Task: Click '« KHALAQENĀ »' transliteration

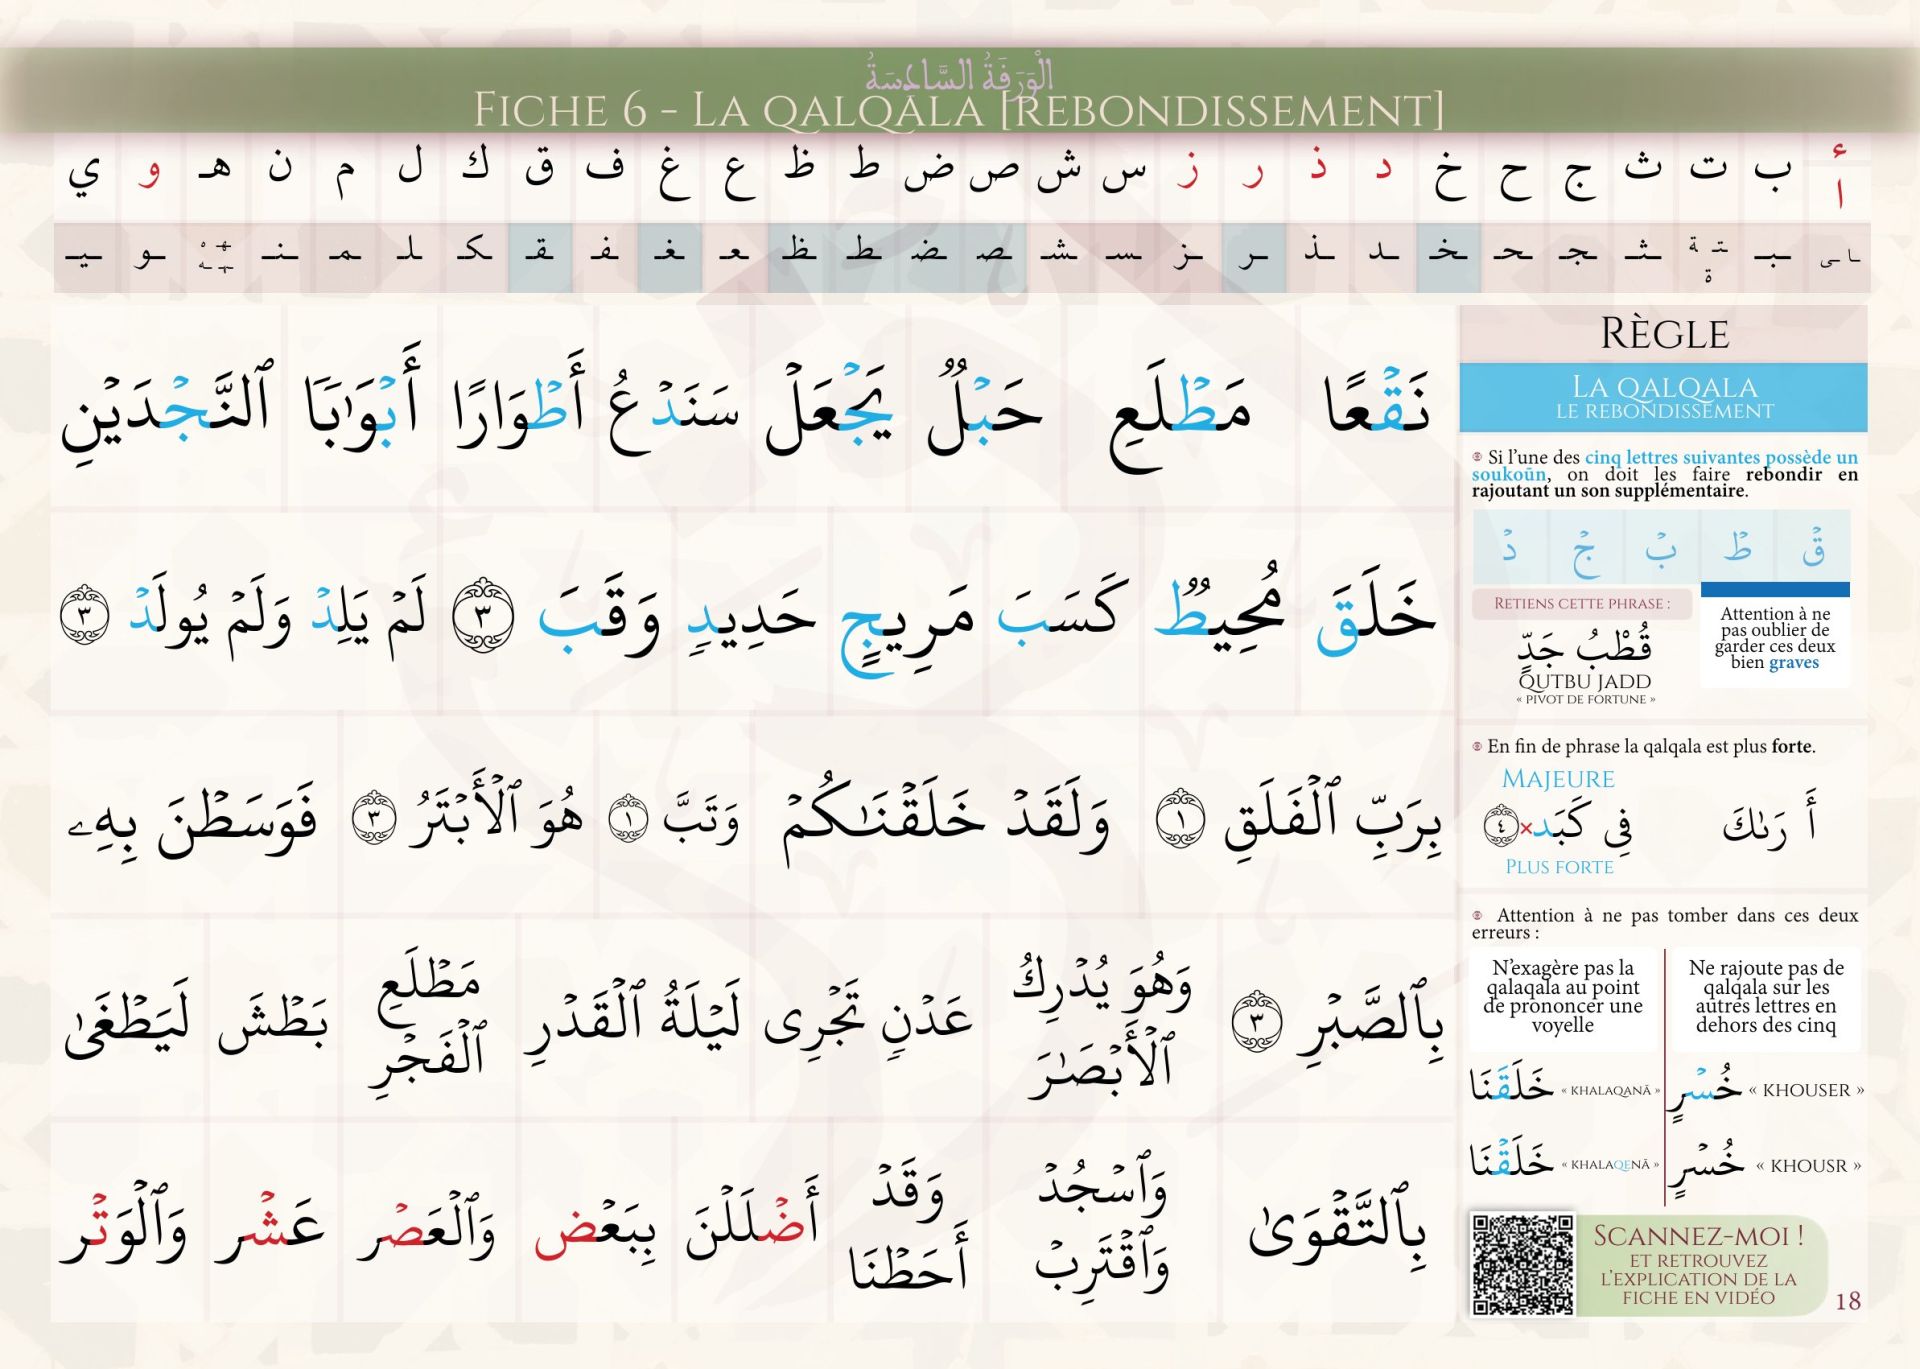Action: (1610, 1165)
